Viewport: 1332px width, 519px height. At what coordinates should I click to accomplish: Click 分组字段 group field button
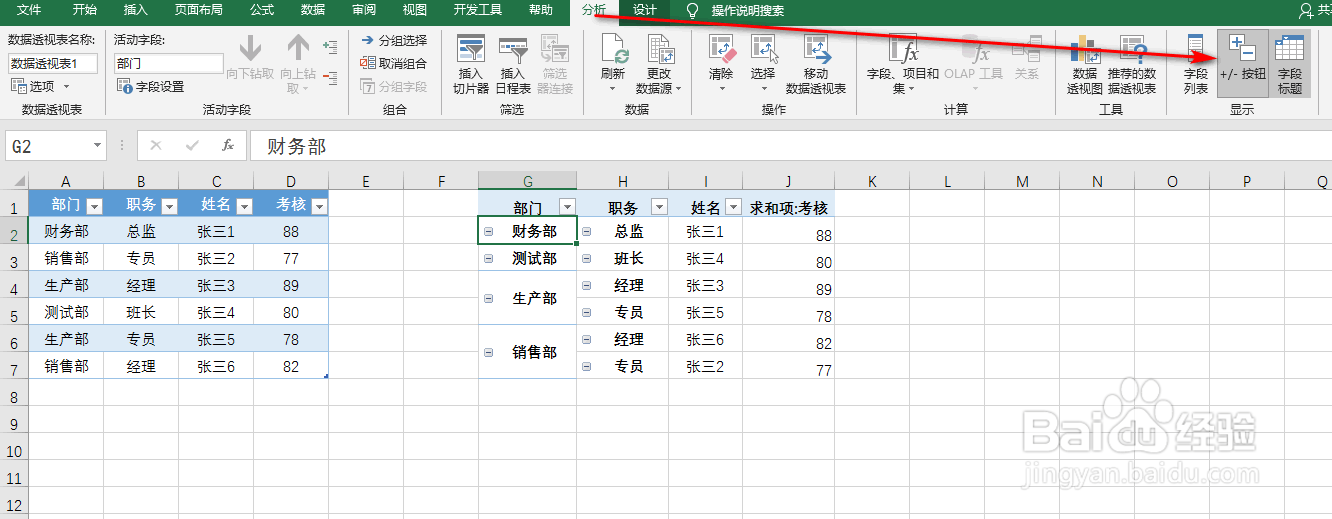tap(394, 87)
